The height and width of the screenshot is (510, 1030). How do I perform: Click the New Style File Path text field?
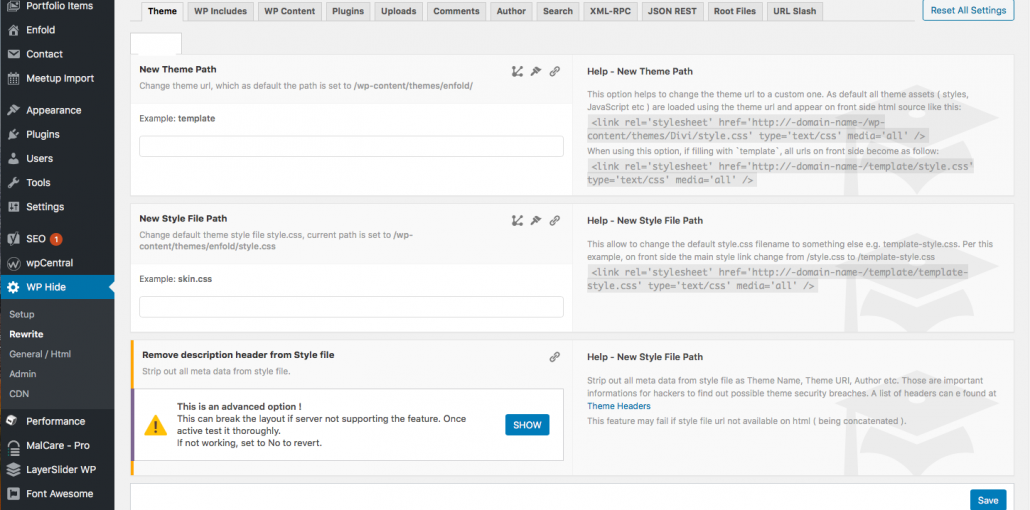[351, 307]
